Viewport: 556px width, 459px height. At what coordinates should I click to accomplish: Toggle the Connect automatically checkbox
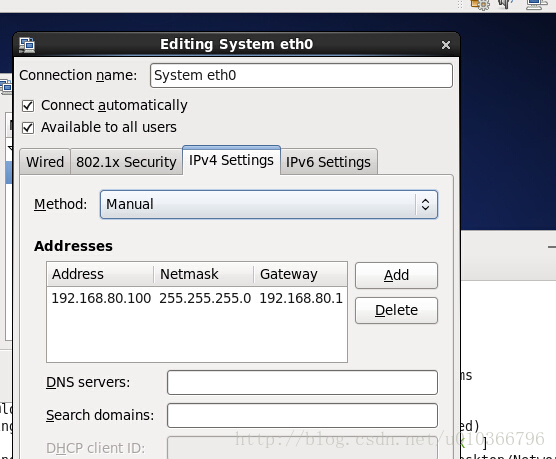tap(28, 106)
